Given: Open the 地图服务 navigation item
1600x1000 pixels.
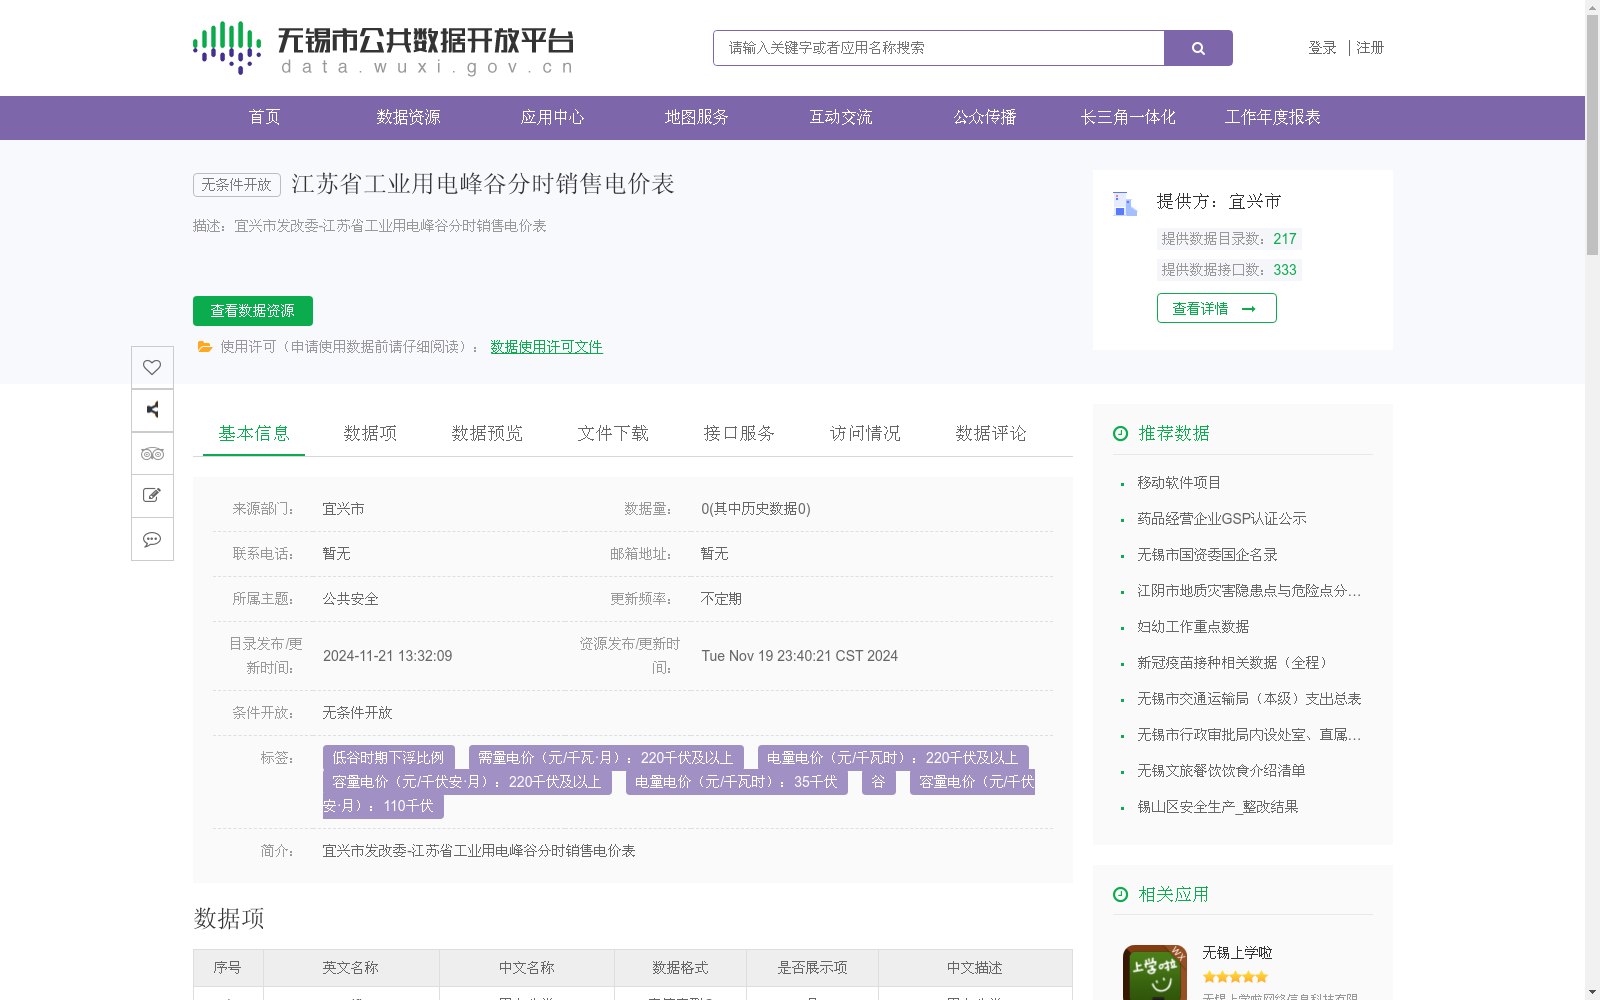Looking at the screenshot, I should 696,117.
